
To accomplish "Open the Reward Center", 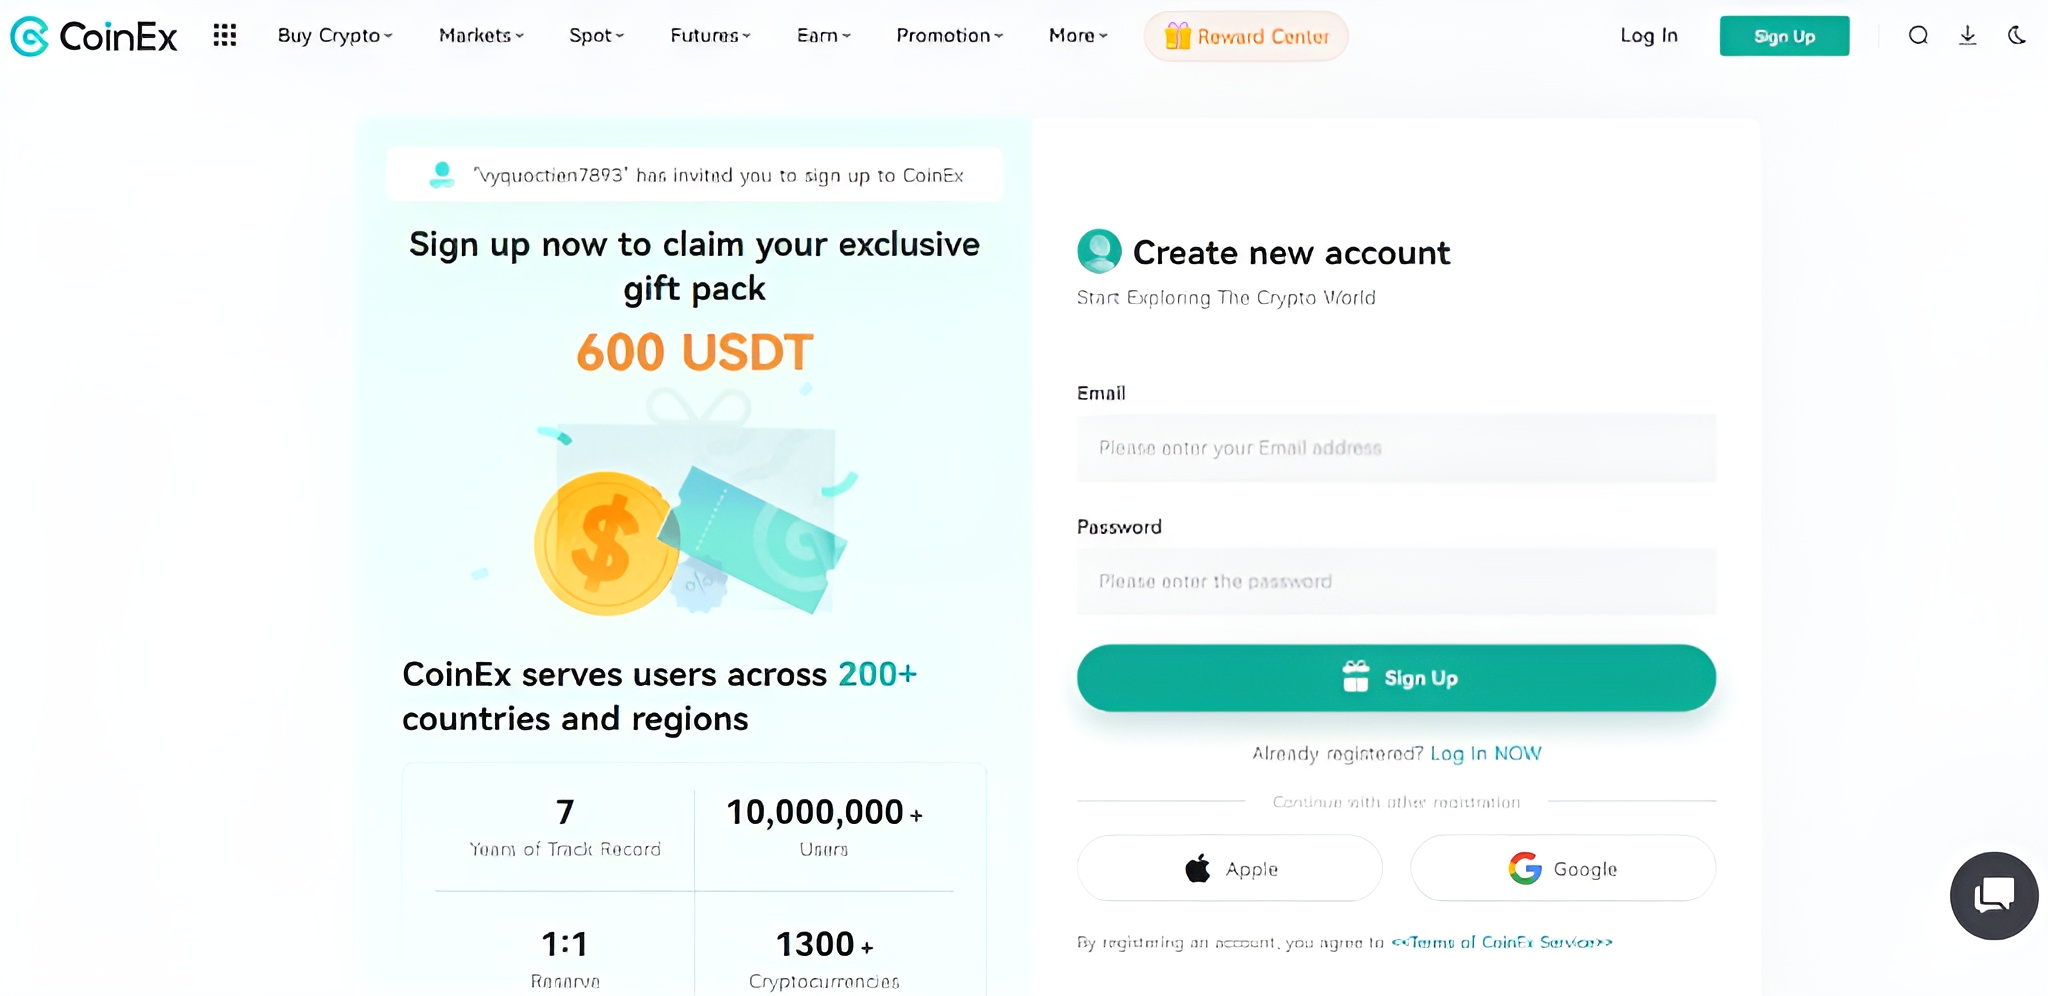I will click(1245, 35).
